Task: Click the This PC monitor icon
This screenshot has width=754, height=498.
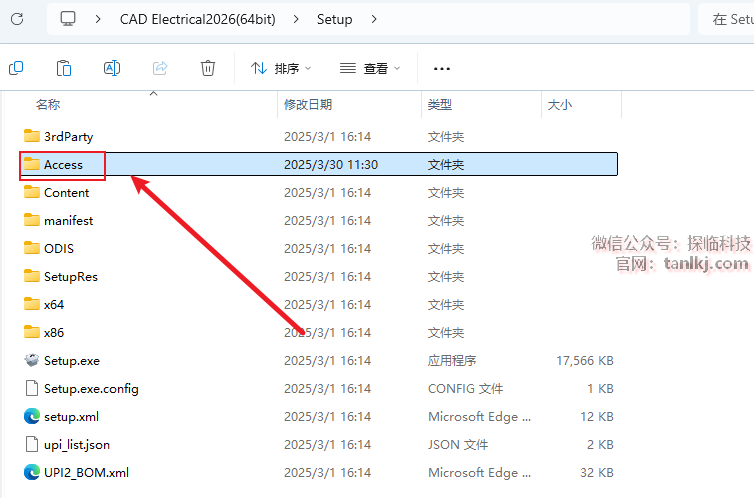Action: [x=68, y=19]
